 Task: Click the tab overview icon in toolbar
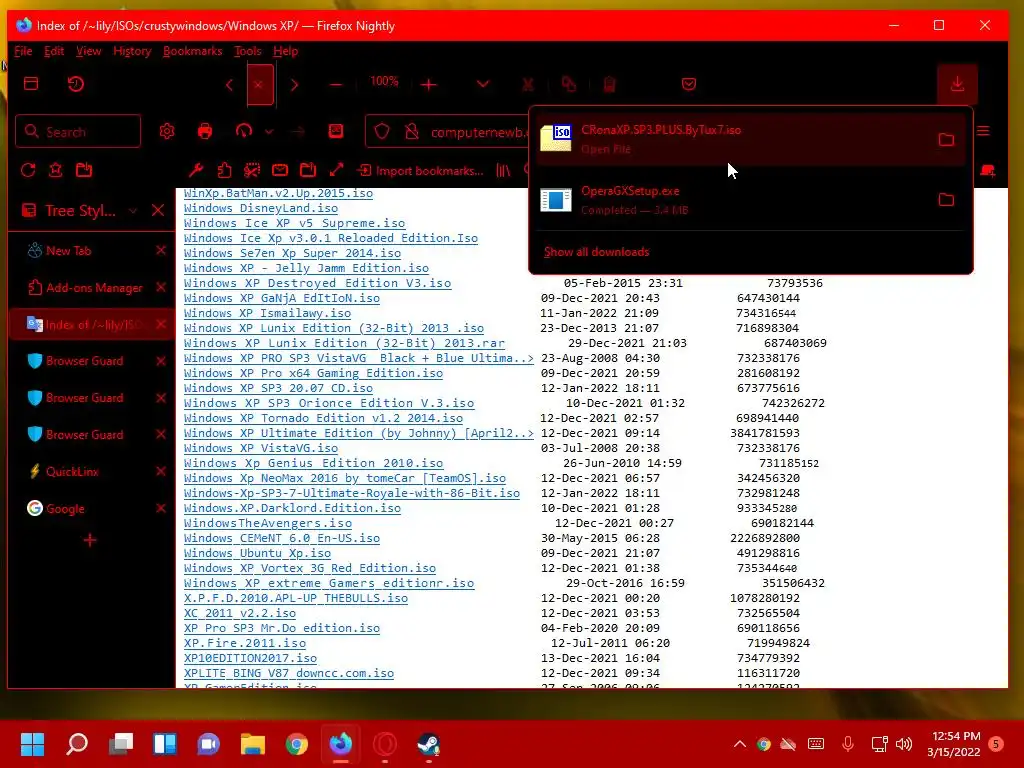[31, 84]
